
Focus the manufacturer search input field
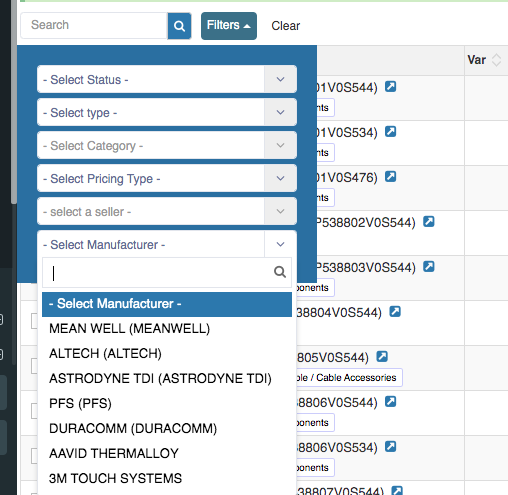[x=167, y=272]
